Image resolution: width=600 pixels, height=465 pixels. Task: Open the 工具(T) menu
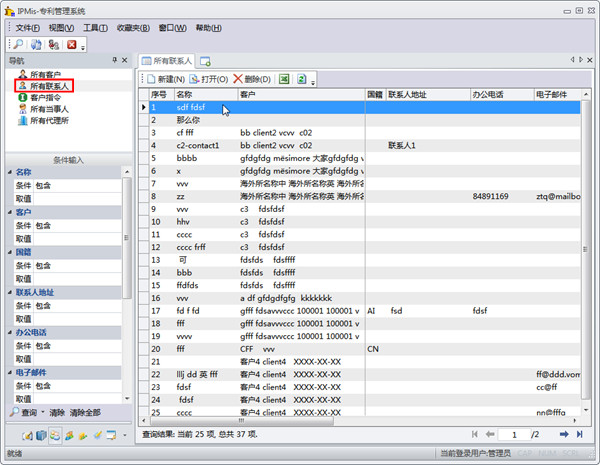pyautogui.click(x=95, y=28)
